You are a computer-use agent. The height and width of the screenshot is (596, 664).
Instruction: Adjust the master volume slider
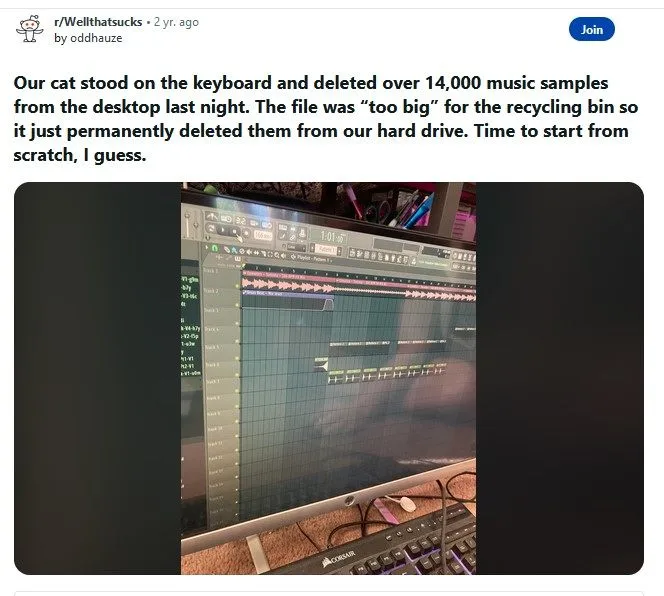(x=187, y=225)
